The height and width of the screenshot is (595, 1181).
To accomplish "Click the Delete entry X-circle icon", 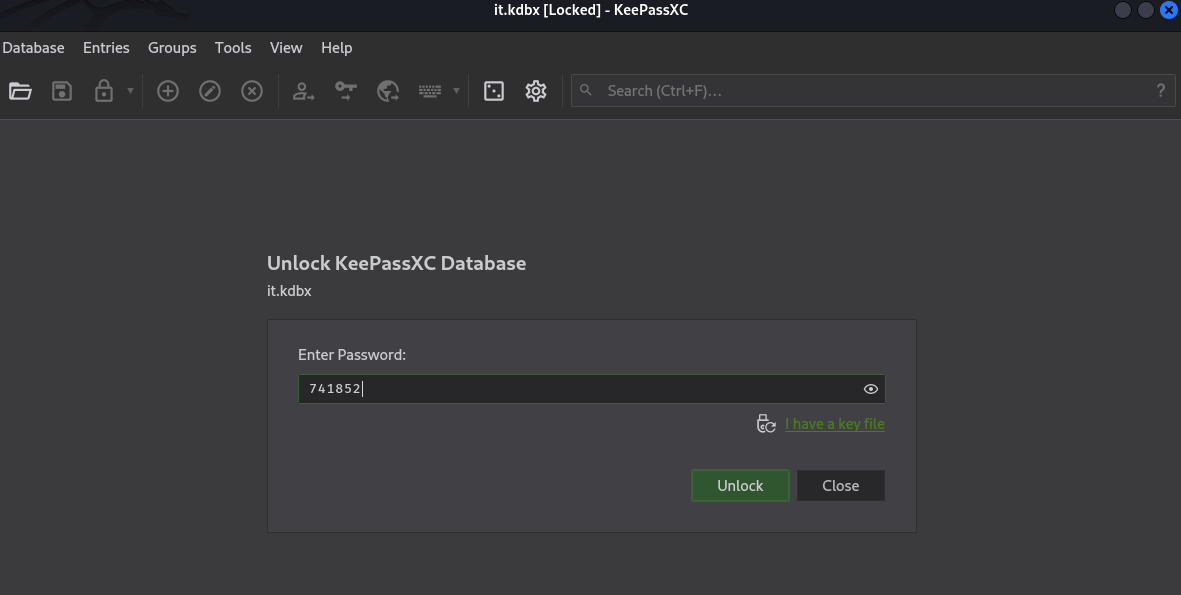I will coord(252,91).
